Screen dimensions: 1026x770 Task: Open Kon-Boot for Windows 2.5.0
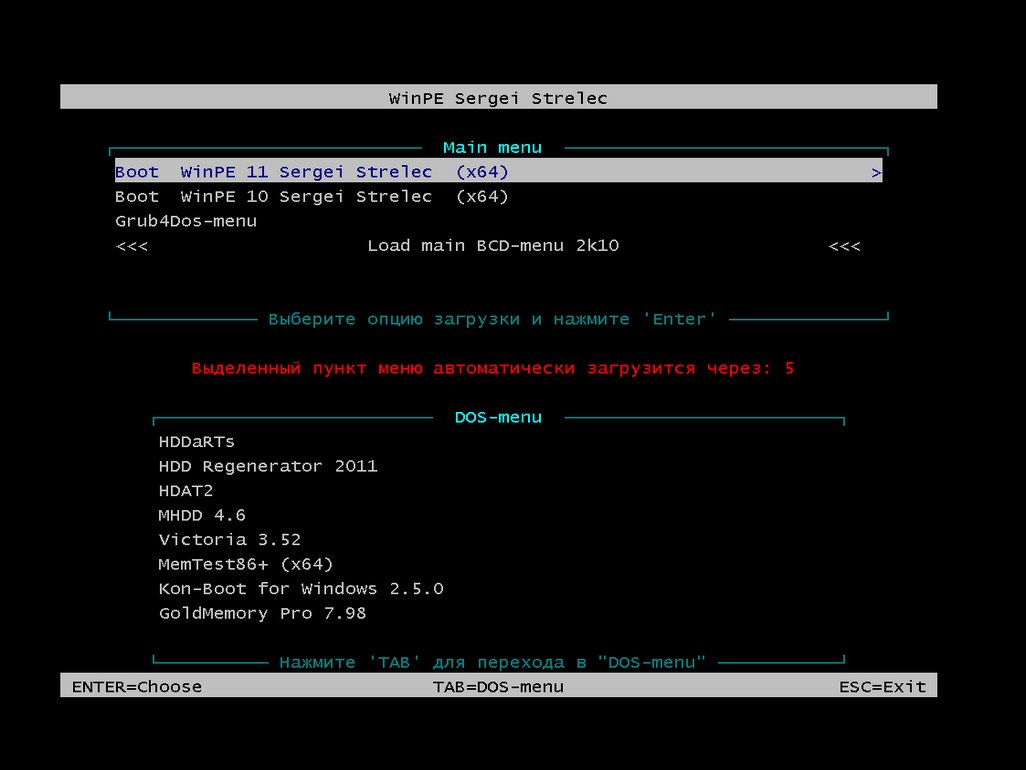click(x=301, y=589)
